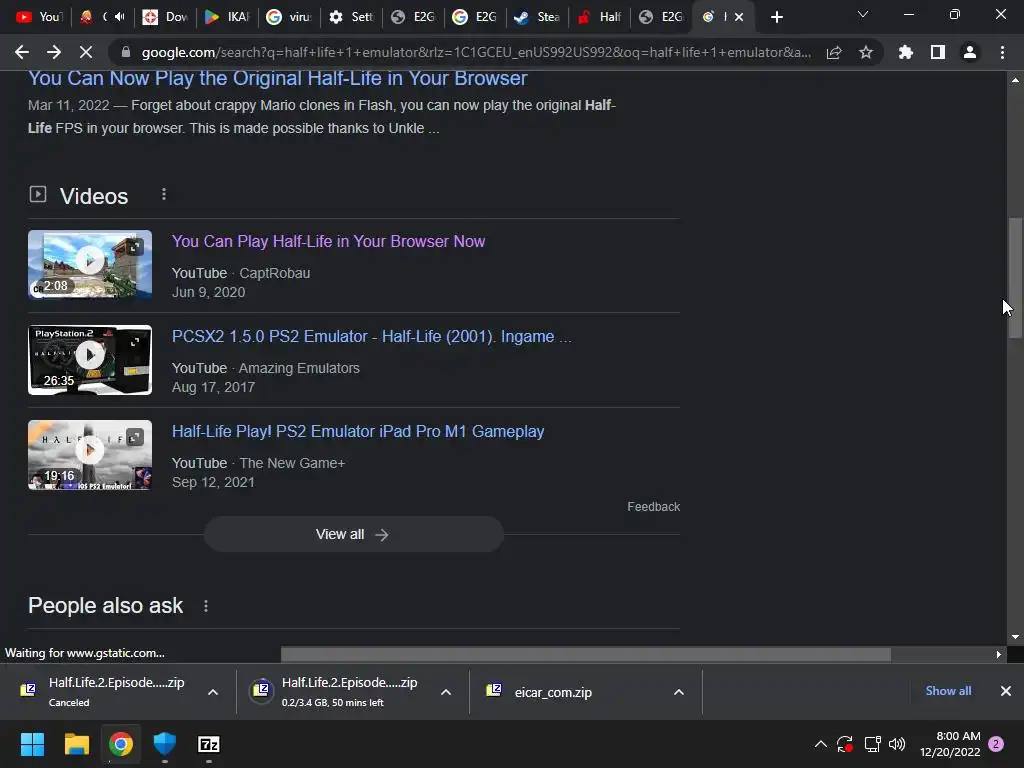Open the canceled Half.Life.2.Episode zip download
The height and width of the screenshot is (768, 1024).
pos(104,692)
